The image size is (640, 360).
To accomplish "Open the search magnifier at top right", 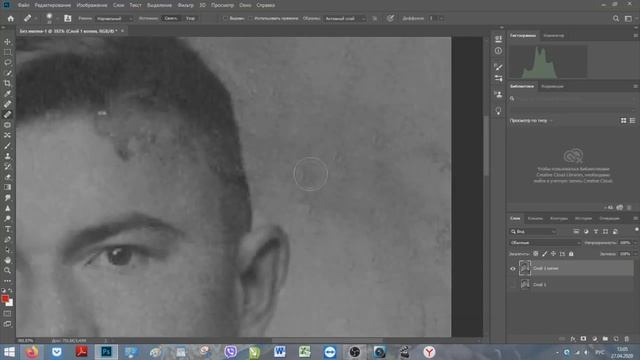I will click(x=616, y=18).
